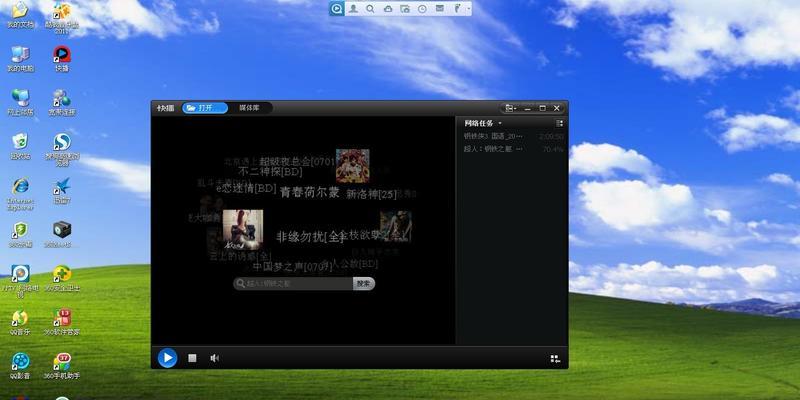The height and width of the screenshot is (400, 800).
Task: Select the first network task ending in 国语
Action: [x=514, y=136]
